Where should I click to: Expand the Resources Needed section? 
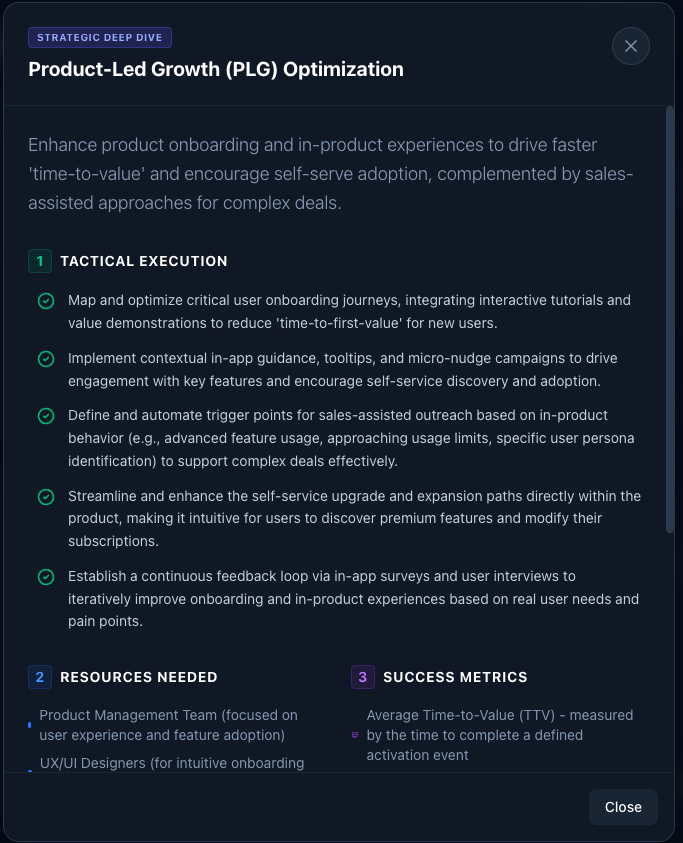pos(138,677)
